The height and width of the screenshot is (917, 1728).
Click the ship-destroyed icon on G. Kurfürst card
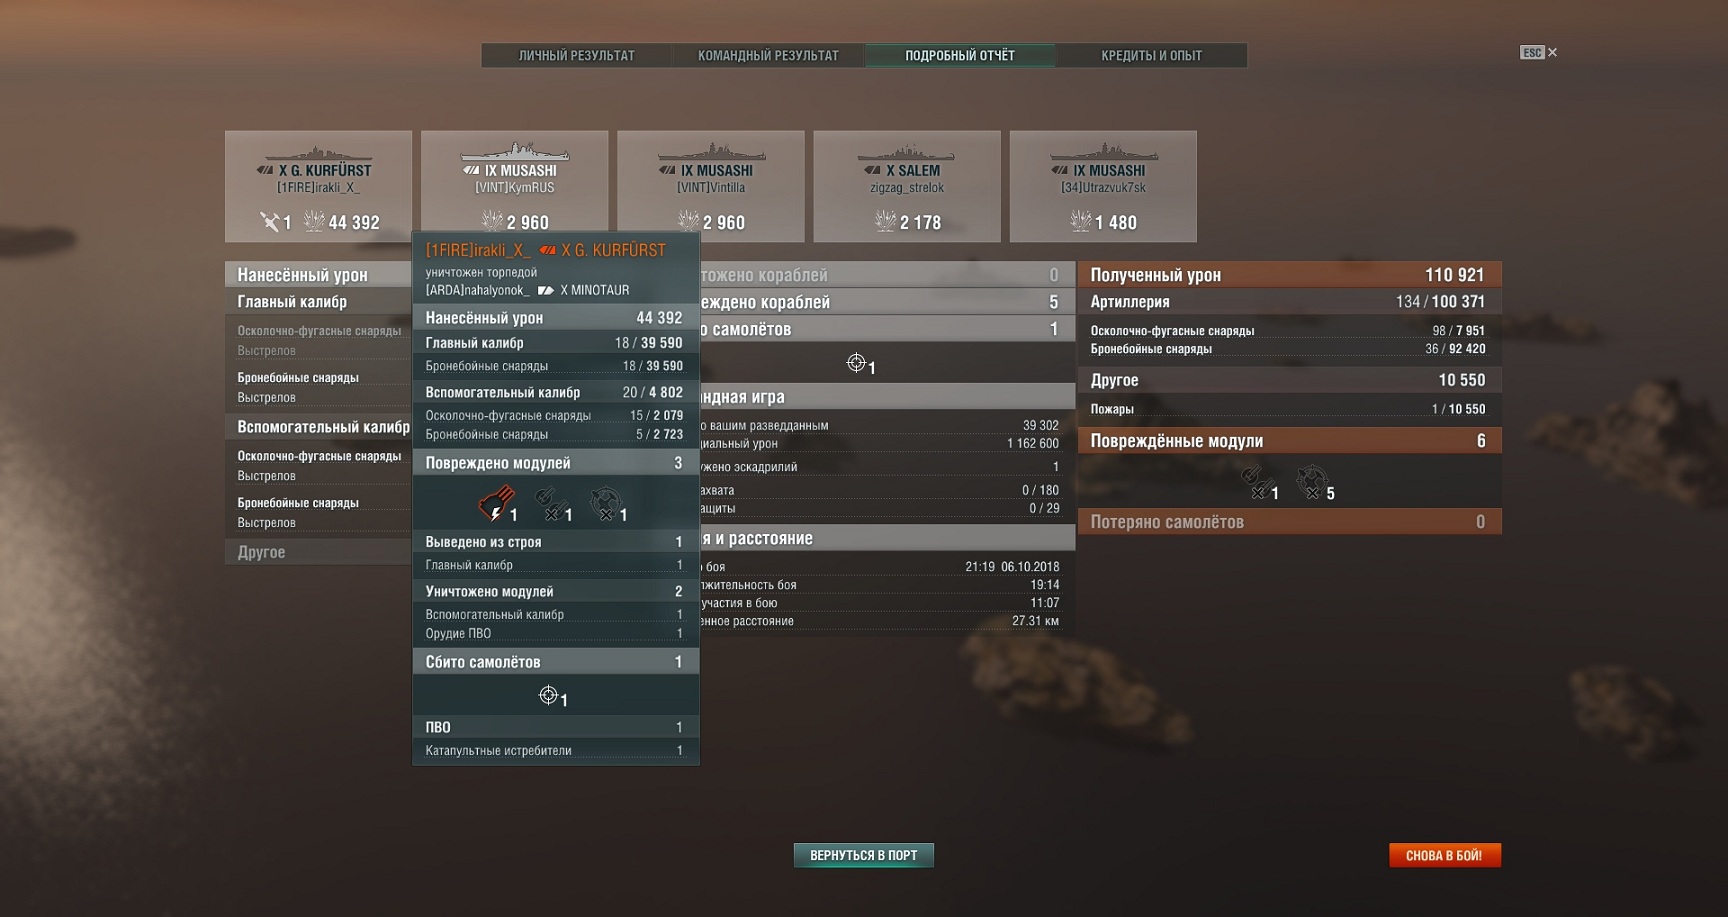coord(270,222)
